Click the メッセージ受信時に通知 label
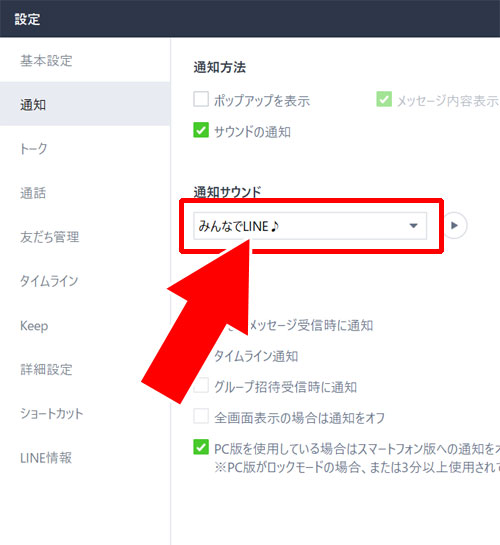This screenshot has height=545, width=500. pos(311,326)
